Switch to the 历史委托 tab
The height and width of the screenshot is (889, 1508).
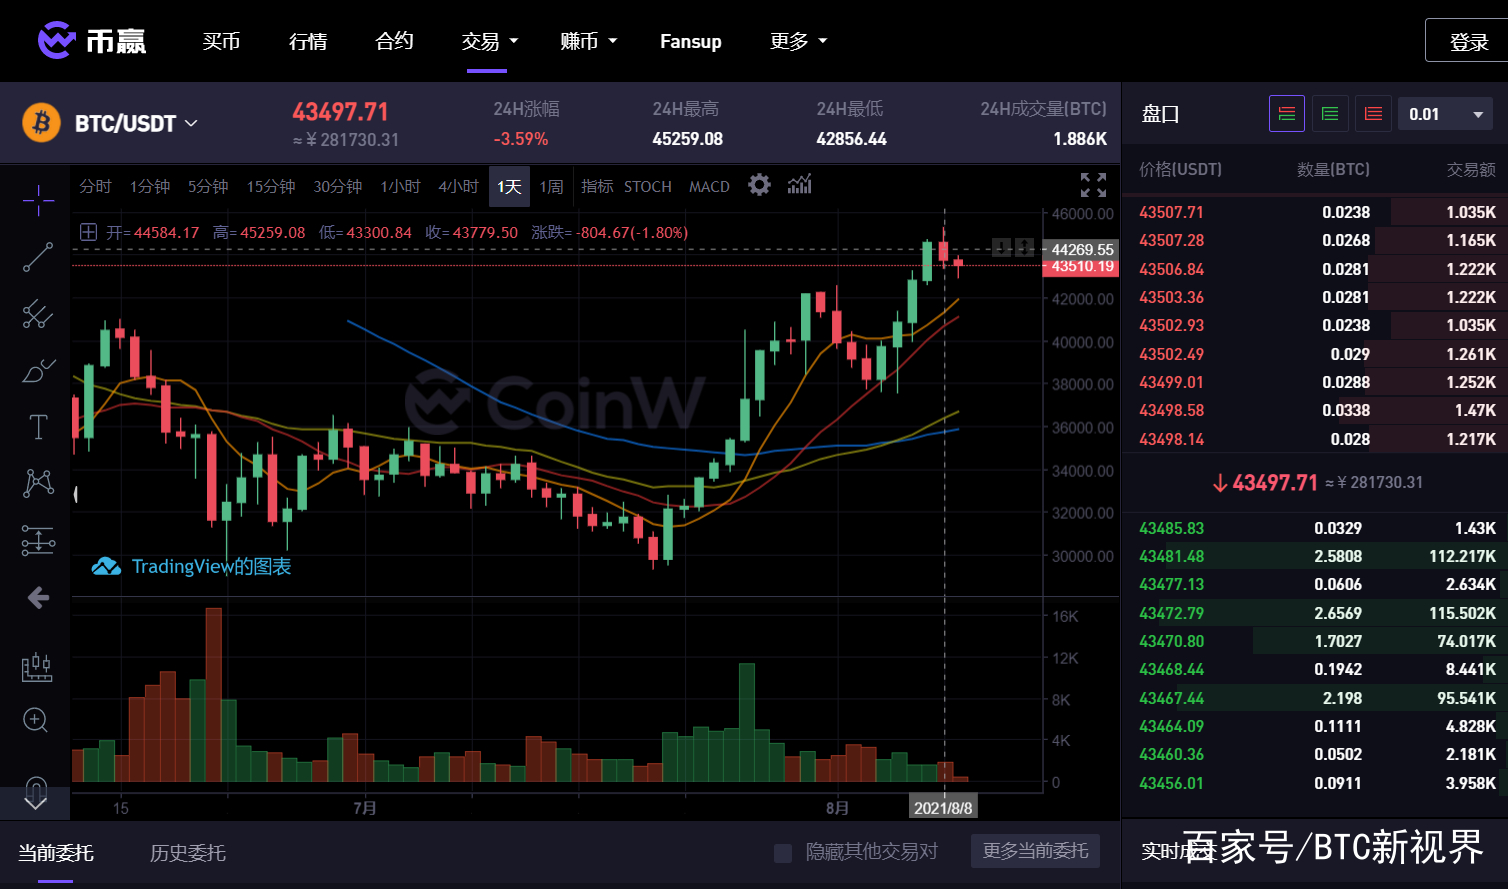click(x=188, y=853)
